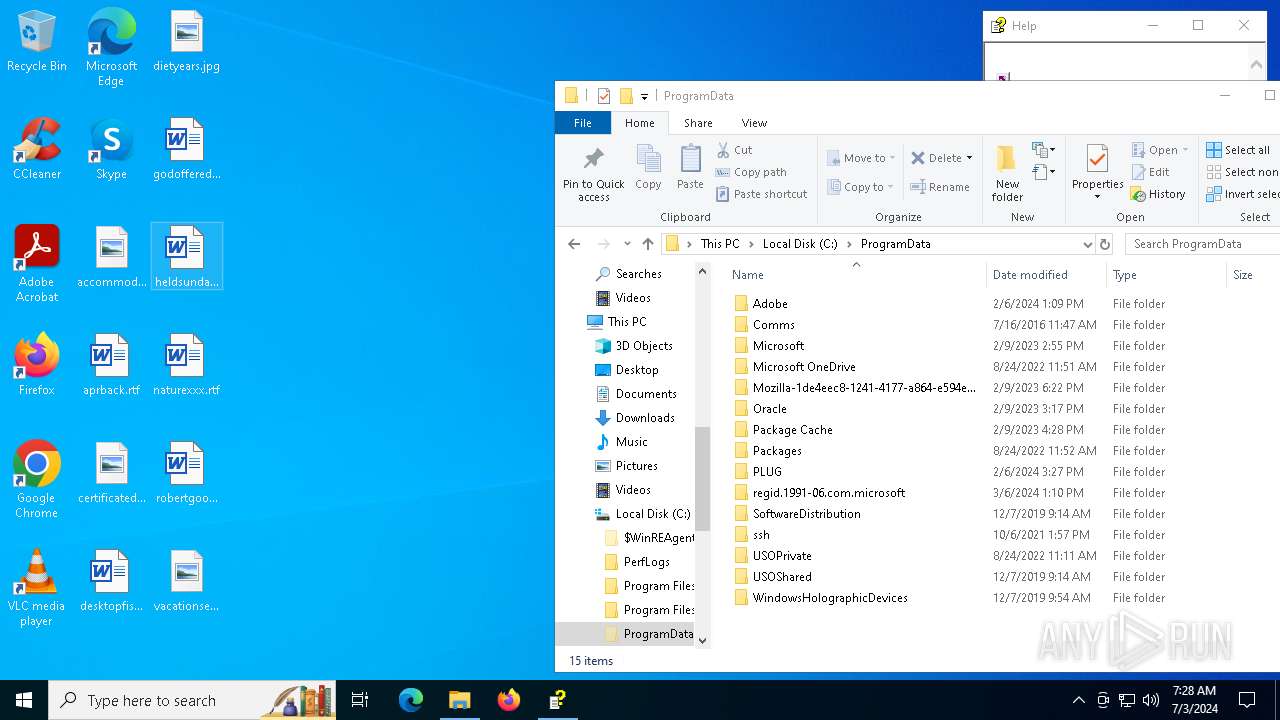Click the History ribbon button
Image resolution: width=1280 pixels, height=720 pixels.
click(x=1158, y=194)
